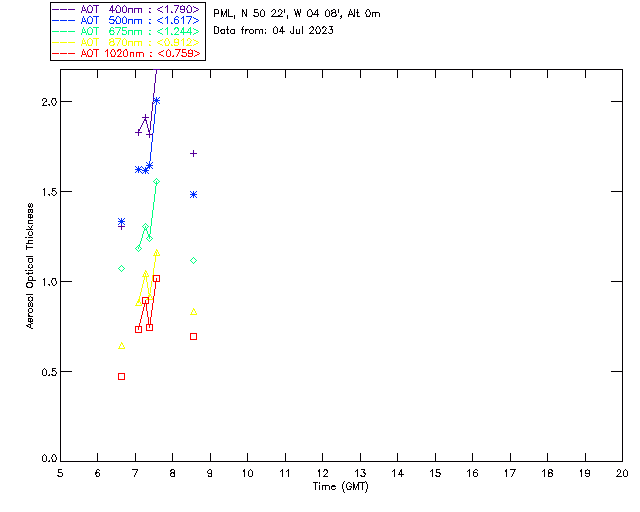Click the highest green diamond marker, near 1.55
Image resolution: width=640 pixels, height=512 pixels.
tap(156, 182)
